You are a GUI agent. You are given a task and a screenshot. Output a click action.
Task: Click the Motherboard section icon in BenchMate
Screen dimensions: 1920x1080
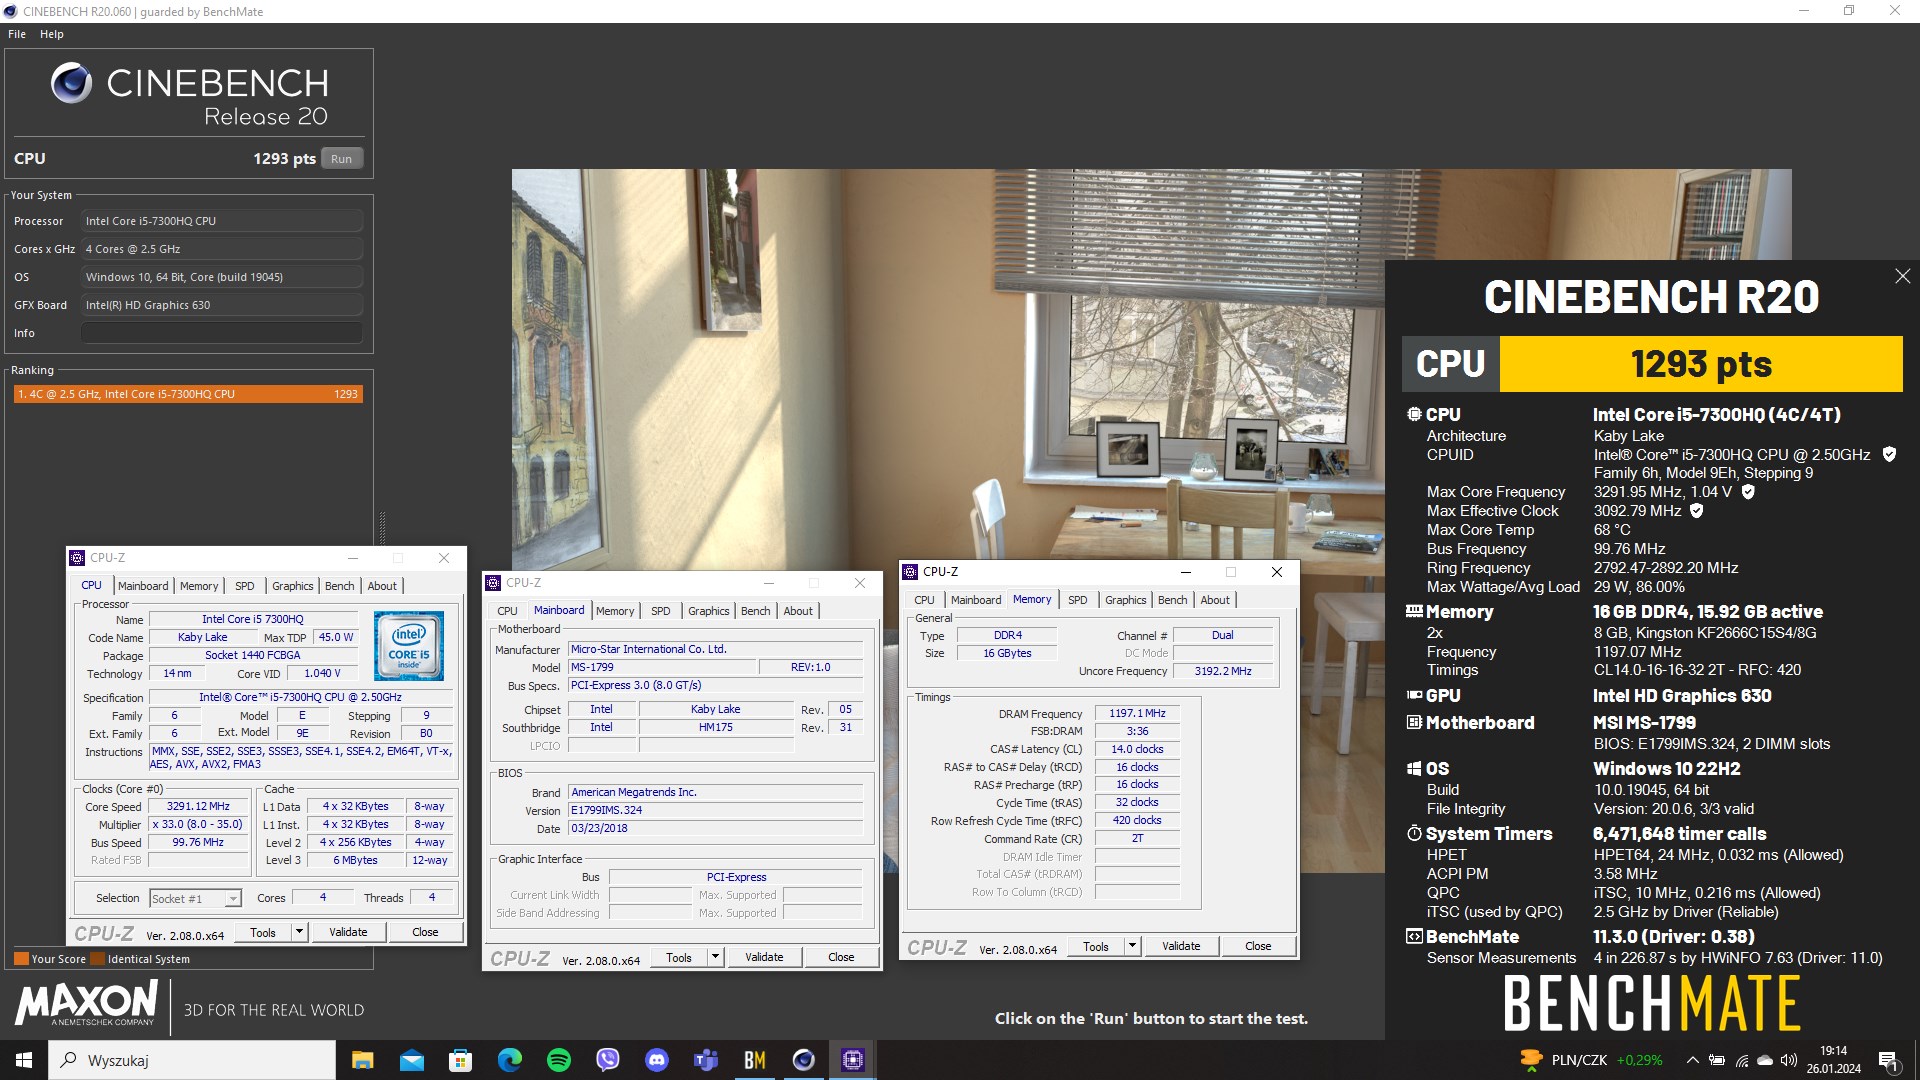click(1414, 722)
